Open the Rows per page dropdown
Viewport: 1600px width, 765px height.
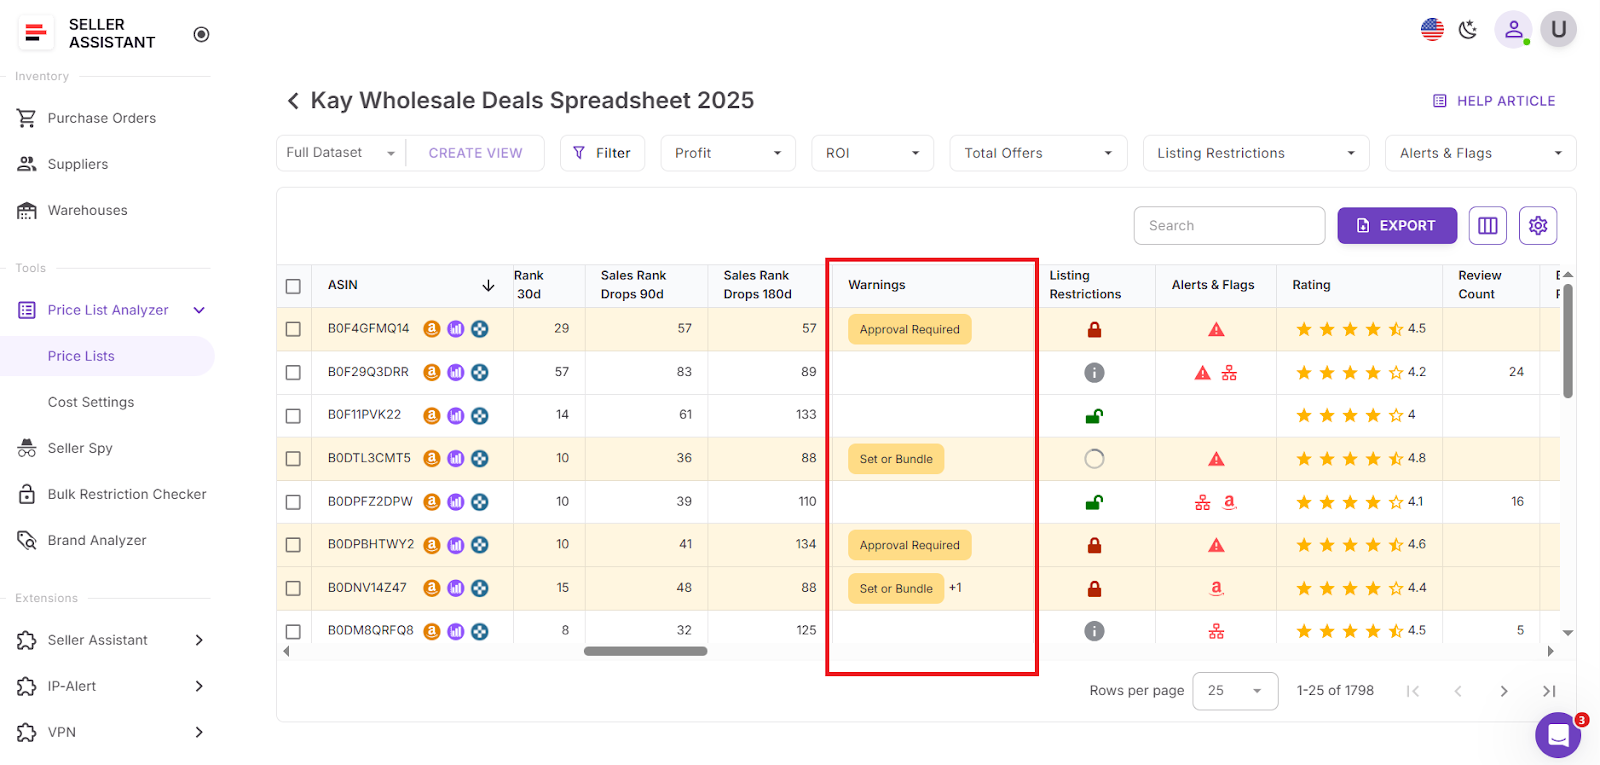(1235, 691)
